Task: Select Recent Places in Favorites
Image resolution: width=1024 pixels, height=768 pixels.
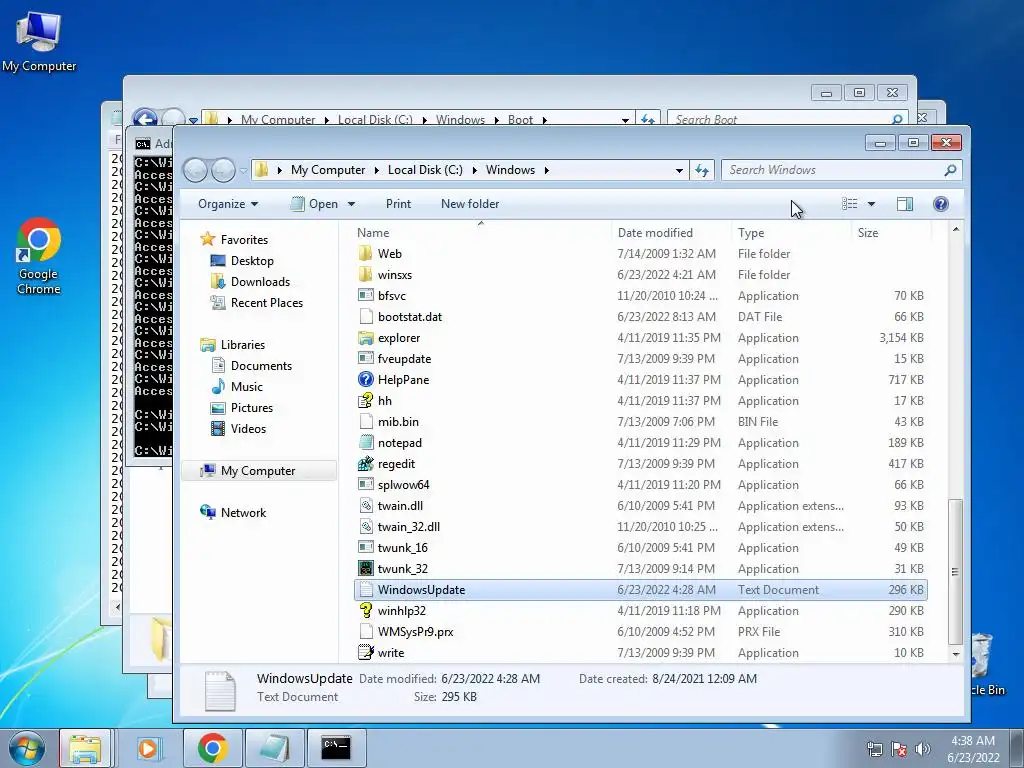Action: coord(266,302)
